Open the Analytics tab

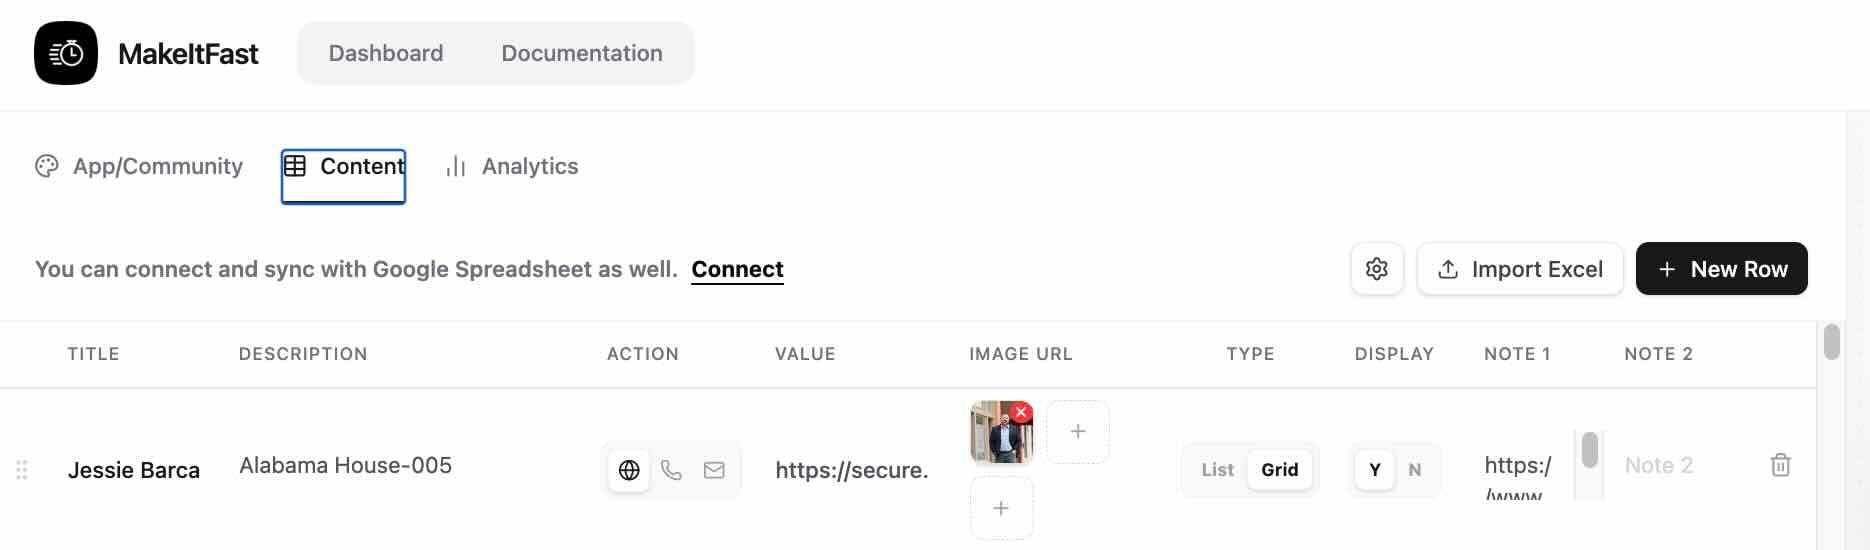pyautogui.click(x=512, y=166)
